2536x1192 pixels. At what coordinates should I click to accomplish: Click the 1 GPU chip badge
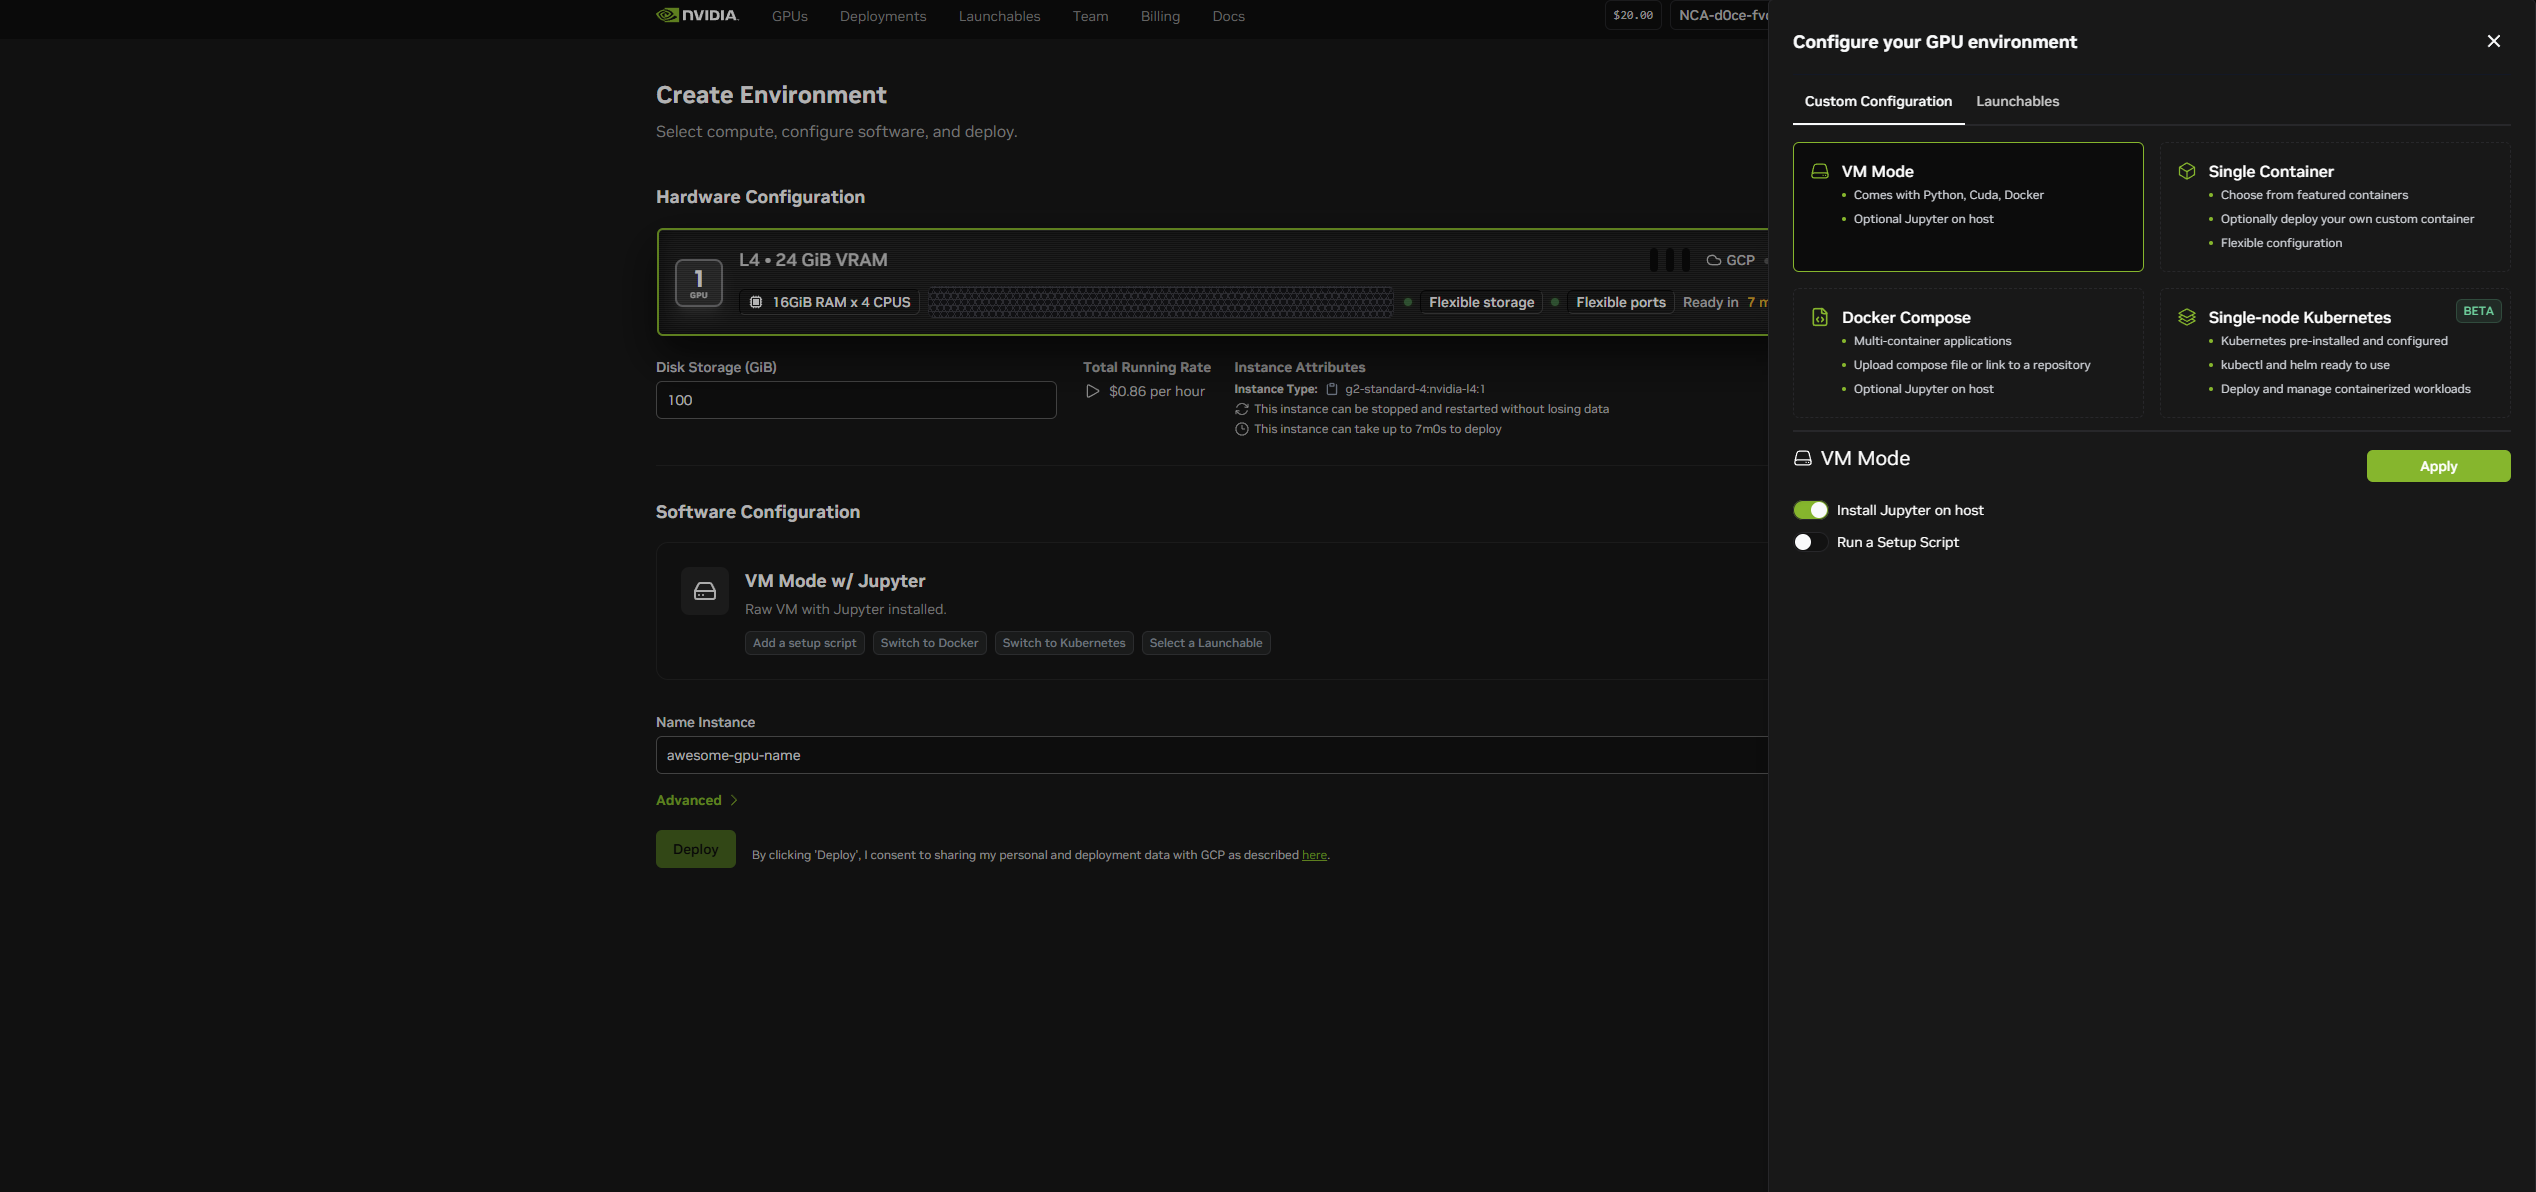pos(698,283)
